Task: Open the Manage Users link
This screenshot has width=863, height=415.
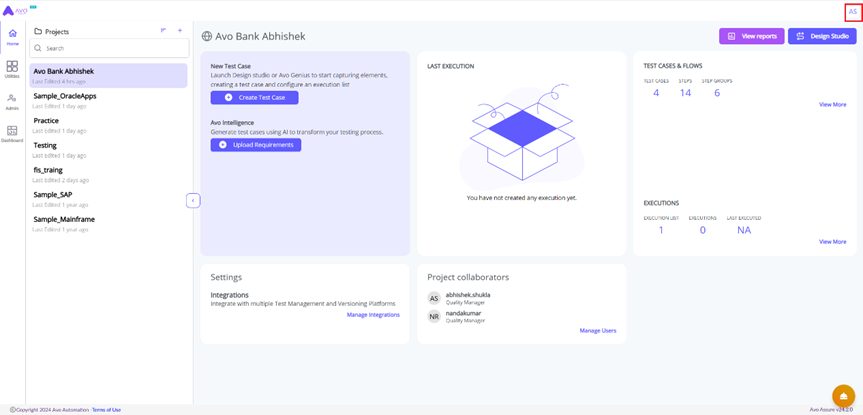Action: 598,330
